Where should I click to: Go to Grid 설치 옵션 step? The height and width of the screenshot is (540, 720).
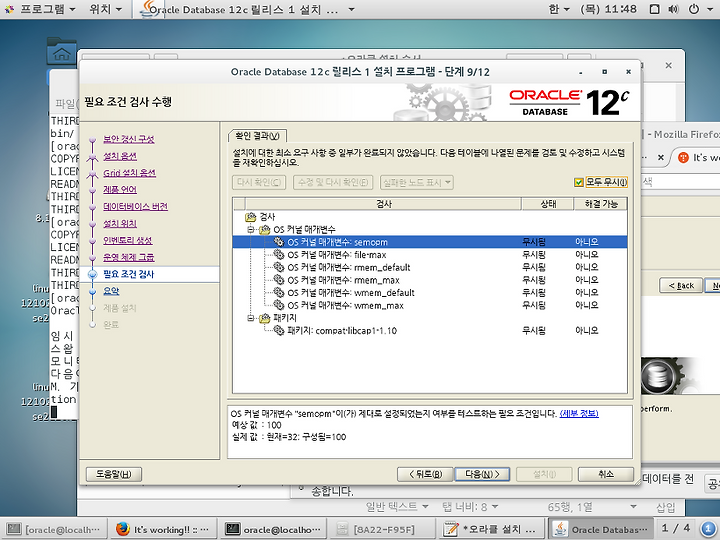[129, 173]
